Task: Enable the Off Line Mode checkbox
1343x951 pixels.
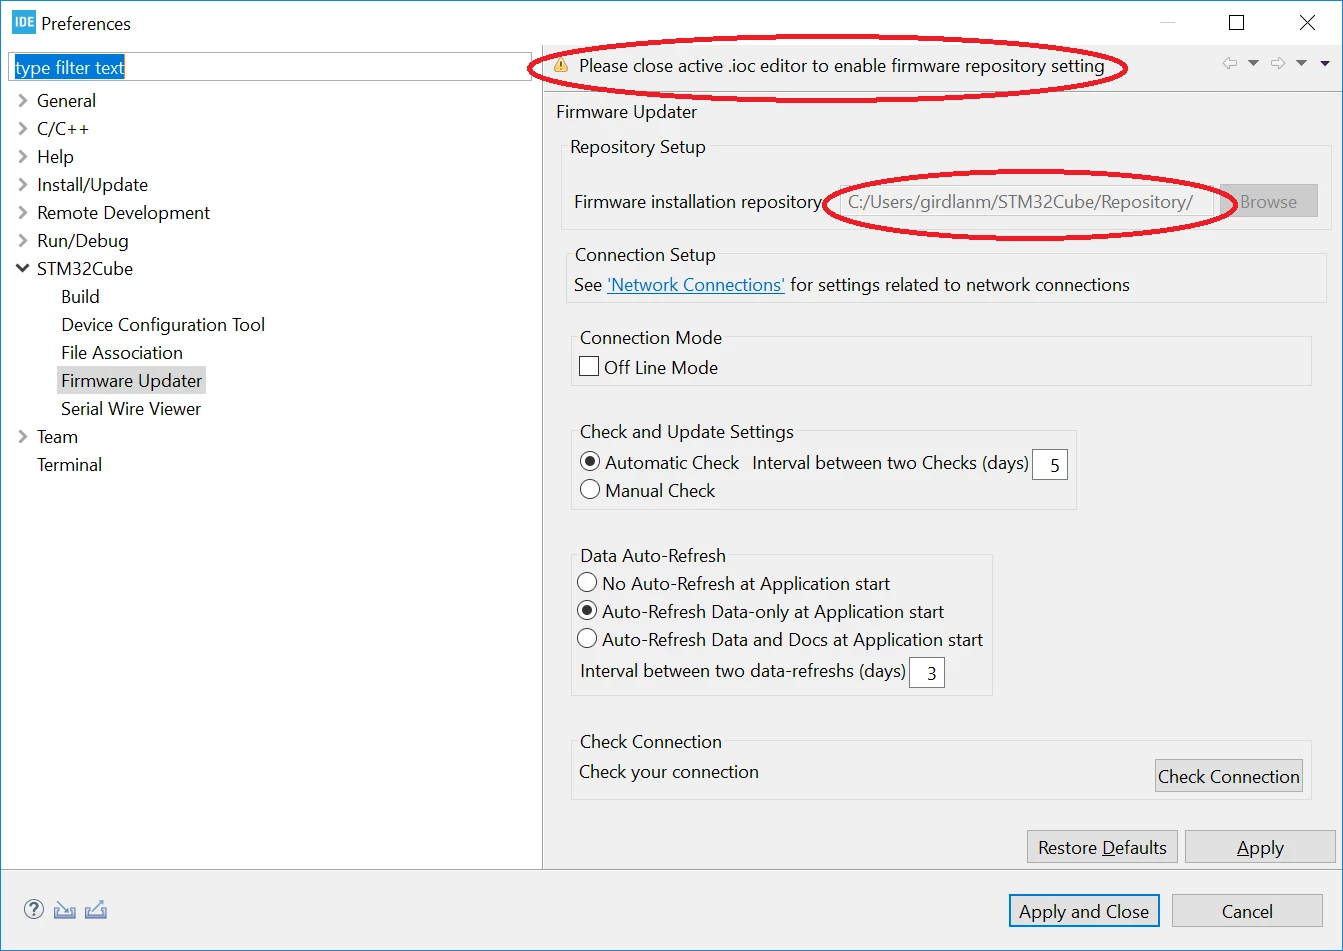Action: [x=589, y=366]
